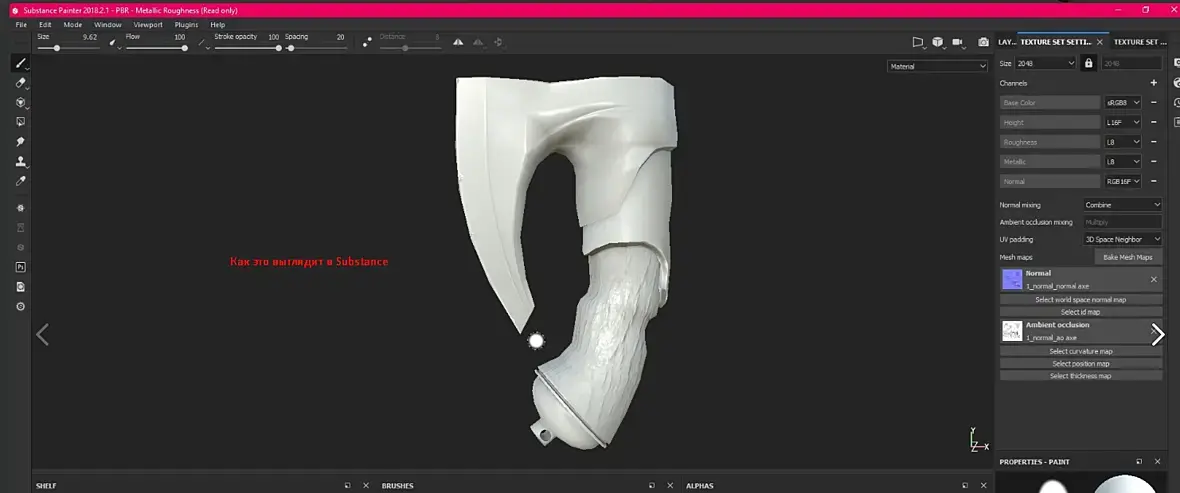Toggle lazy mouse icon beside Distance
The image size is (1180, 493).
(x=368, y=42)
